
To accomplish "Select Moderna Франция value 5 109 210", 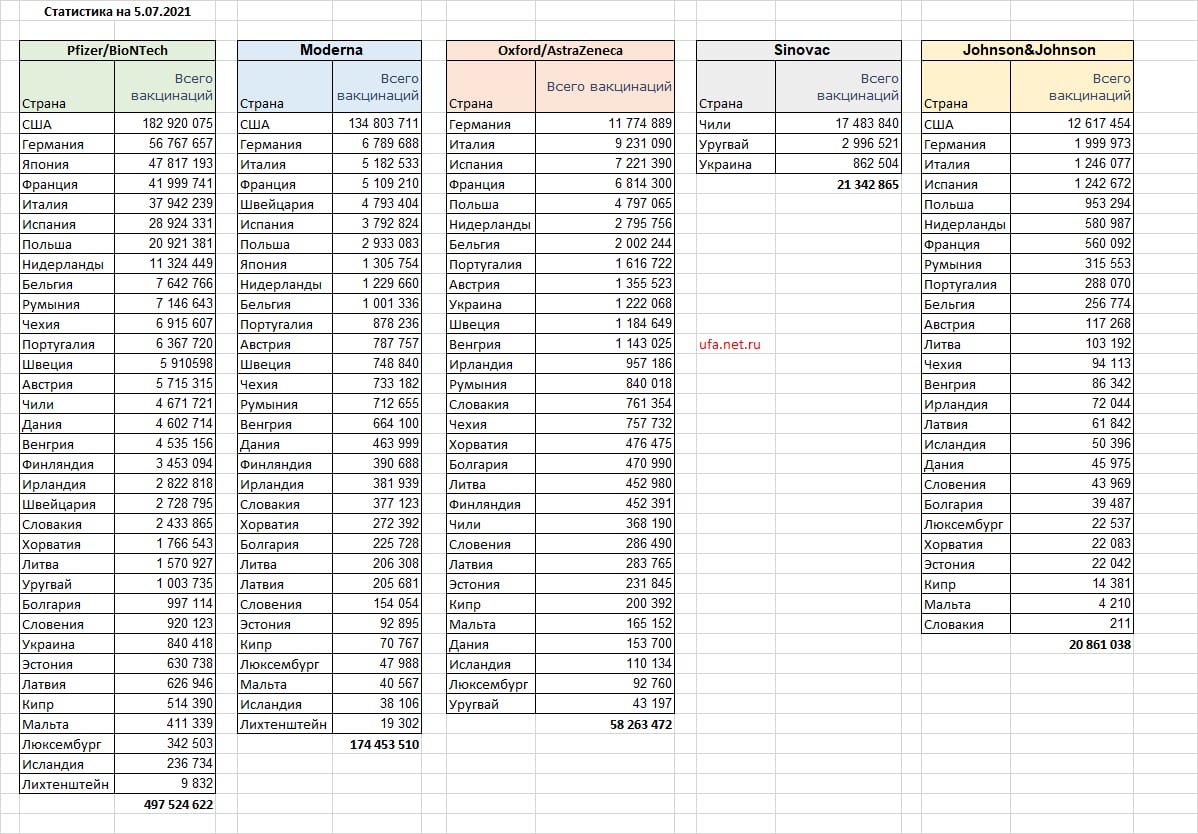I will tap(377, 183).
